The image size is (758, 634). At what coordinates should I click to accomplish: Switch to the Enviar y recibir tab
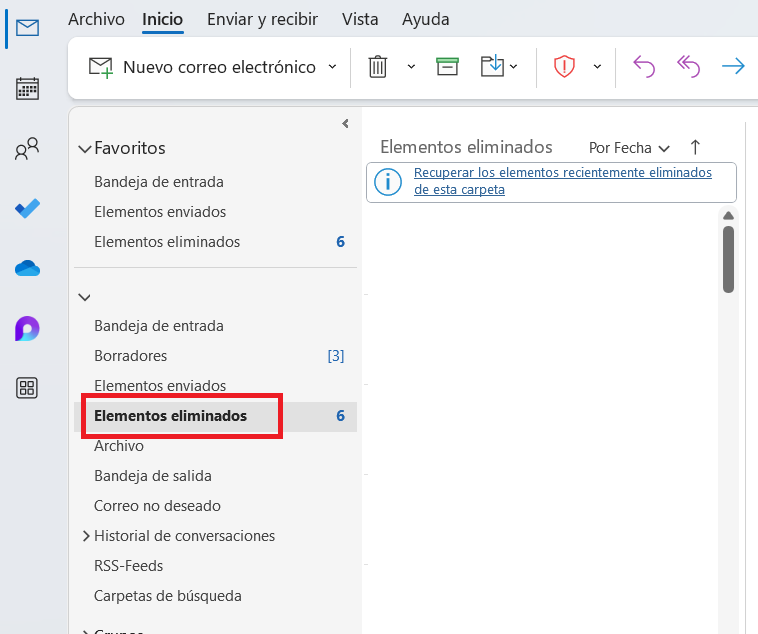tap(260, 19)
